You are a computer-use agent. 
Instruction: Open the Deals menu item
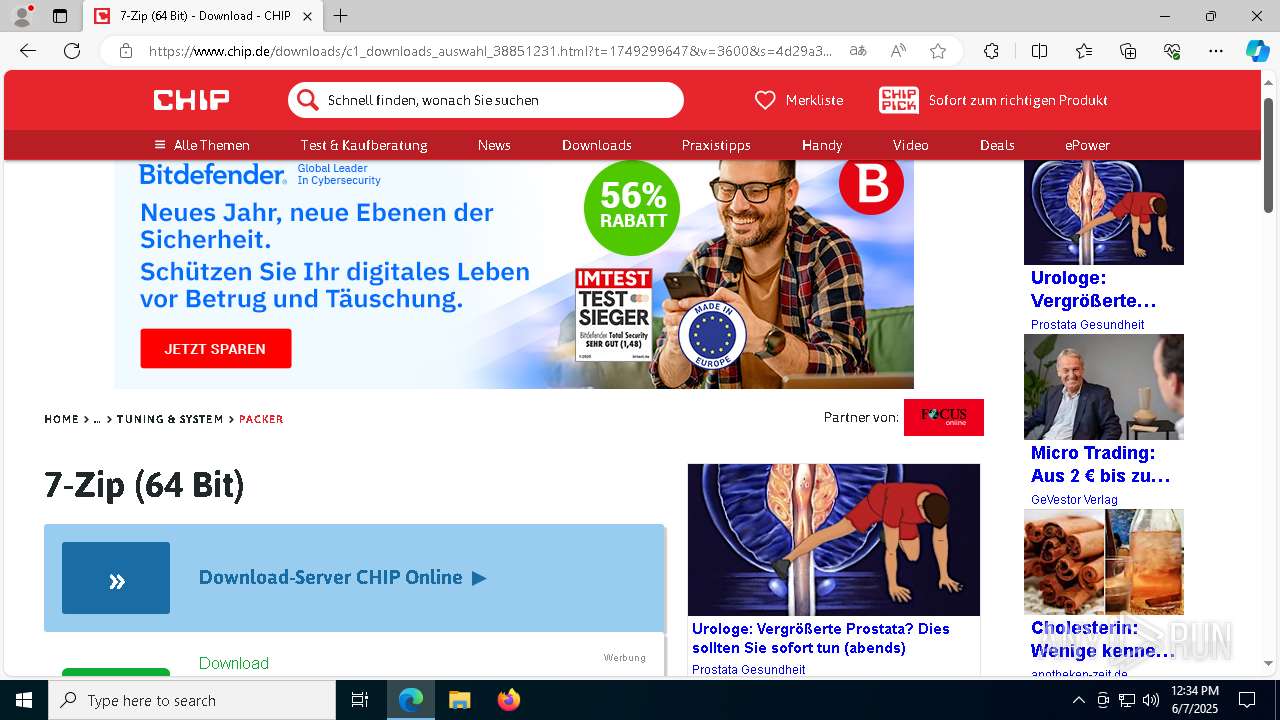tap(997, 145)
